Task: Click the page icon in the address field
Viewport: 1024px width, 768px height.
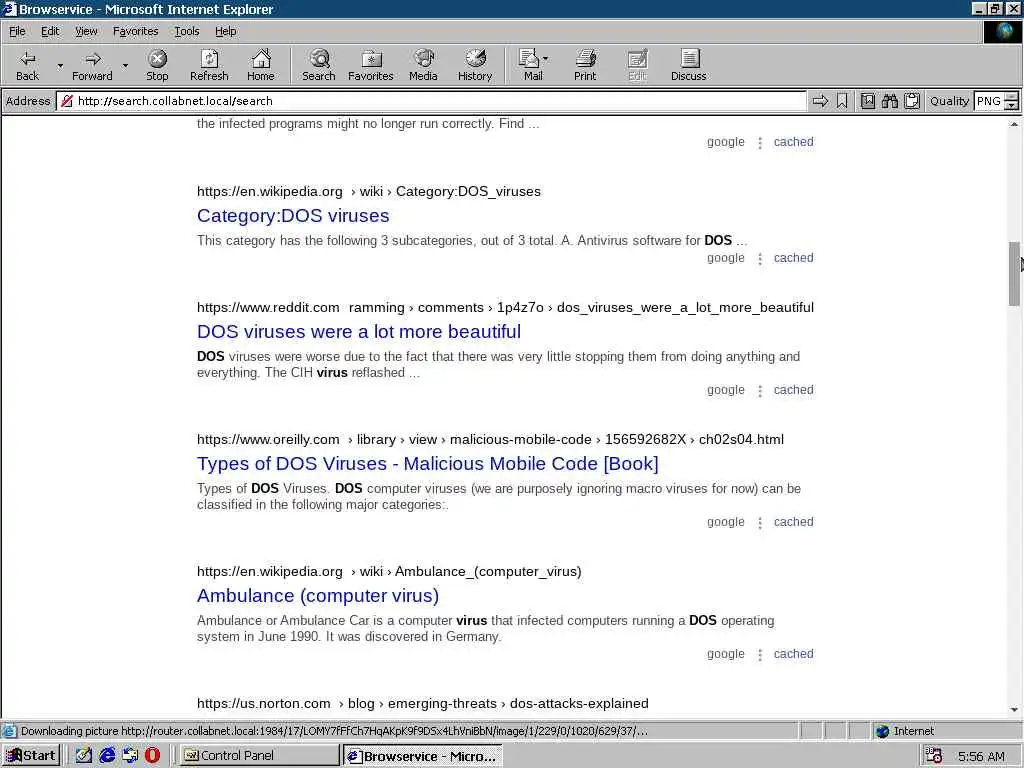Action: click(67, 101)
